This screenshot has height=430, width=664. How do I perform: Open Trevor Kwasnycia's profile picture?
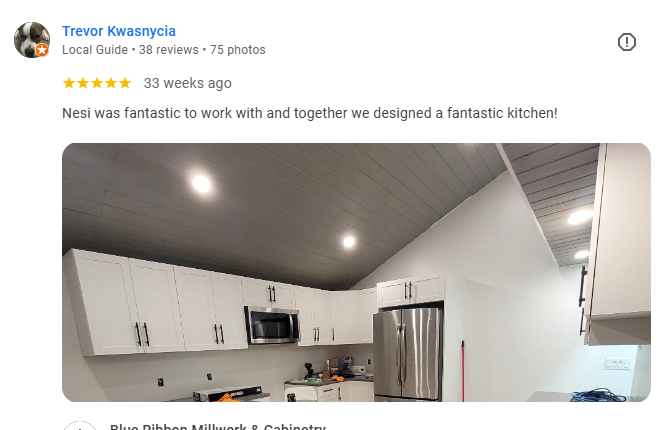[x=32, y=40]
